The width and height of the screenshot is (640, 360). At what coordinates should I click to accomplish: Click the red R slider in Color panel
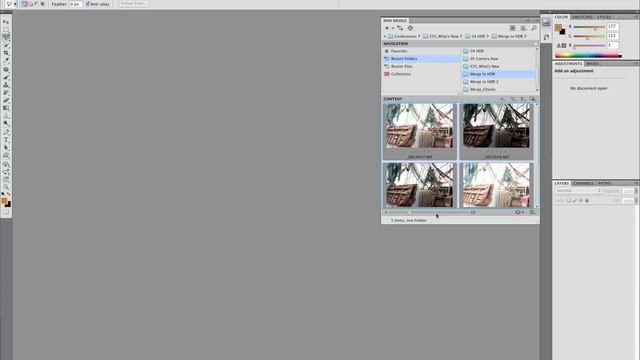pos(589,27)
